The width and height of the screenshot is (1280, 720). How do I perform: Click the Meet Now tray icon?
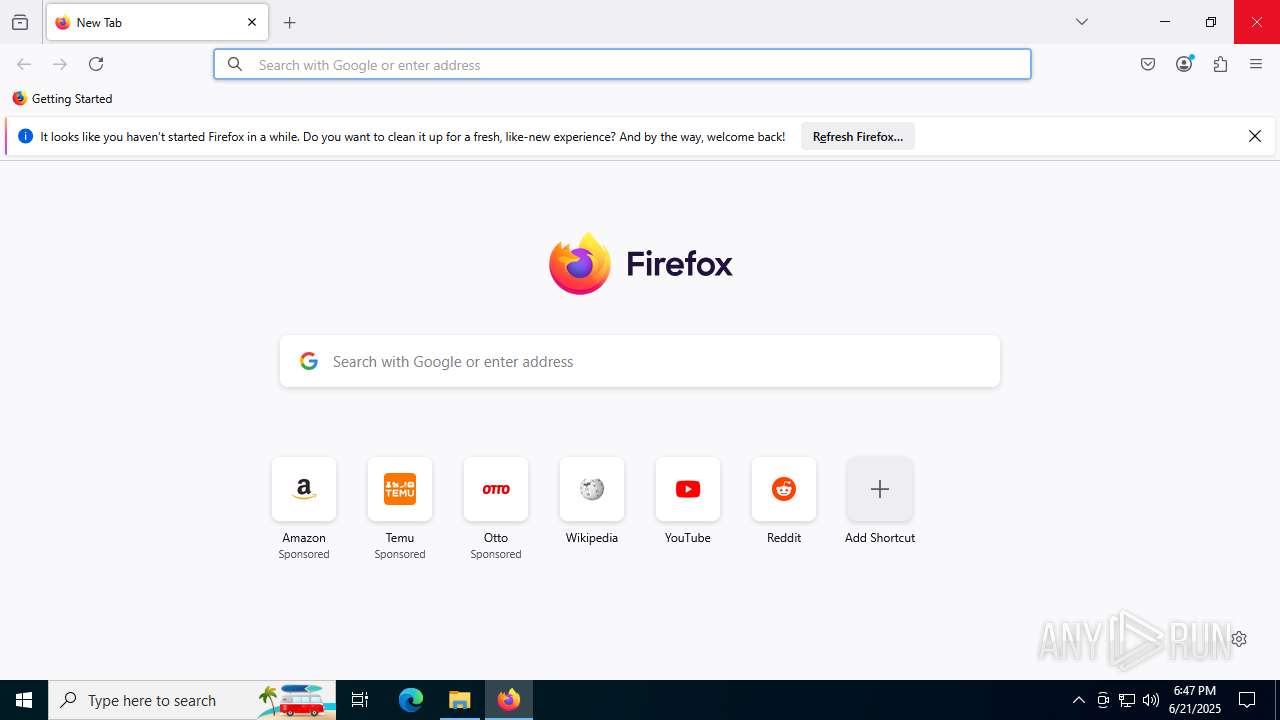pyautogui.click(x=1103, y=700)
